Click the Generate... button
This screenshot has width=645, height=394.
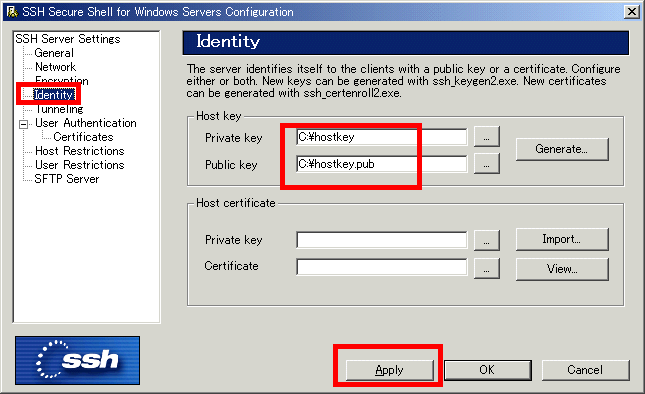tap(562, 149)
